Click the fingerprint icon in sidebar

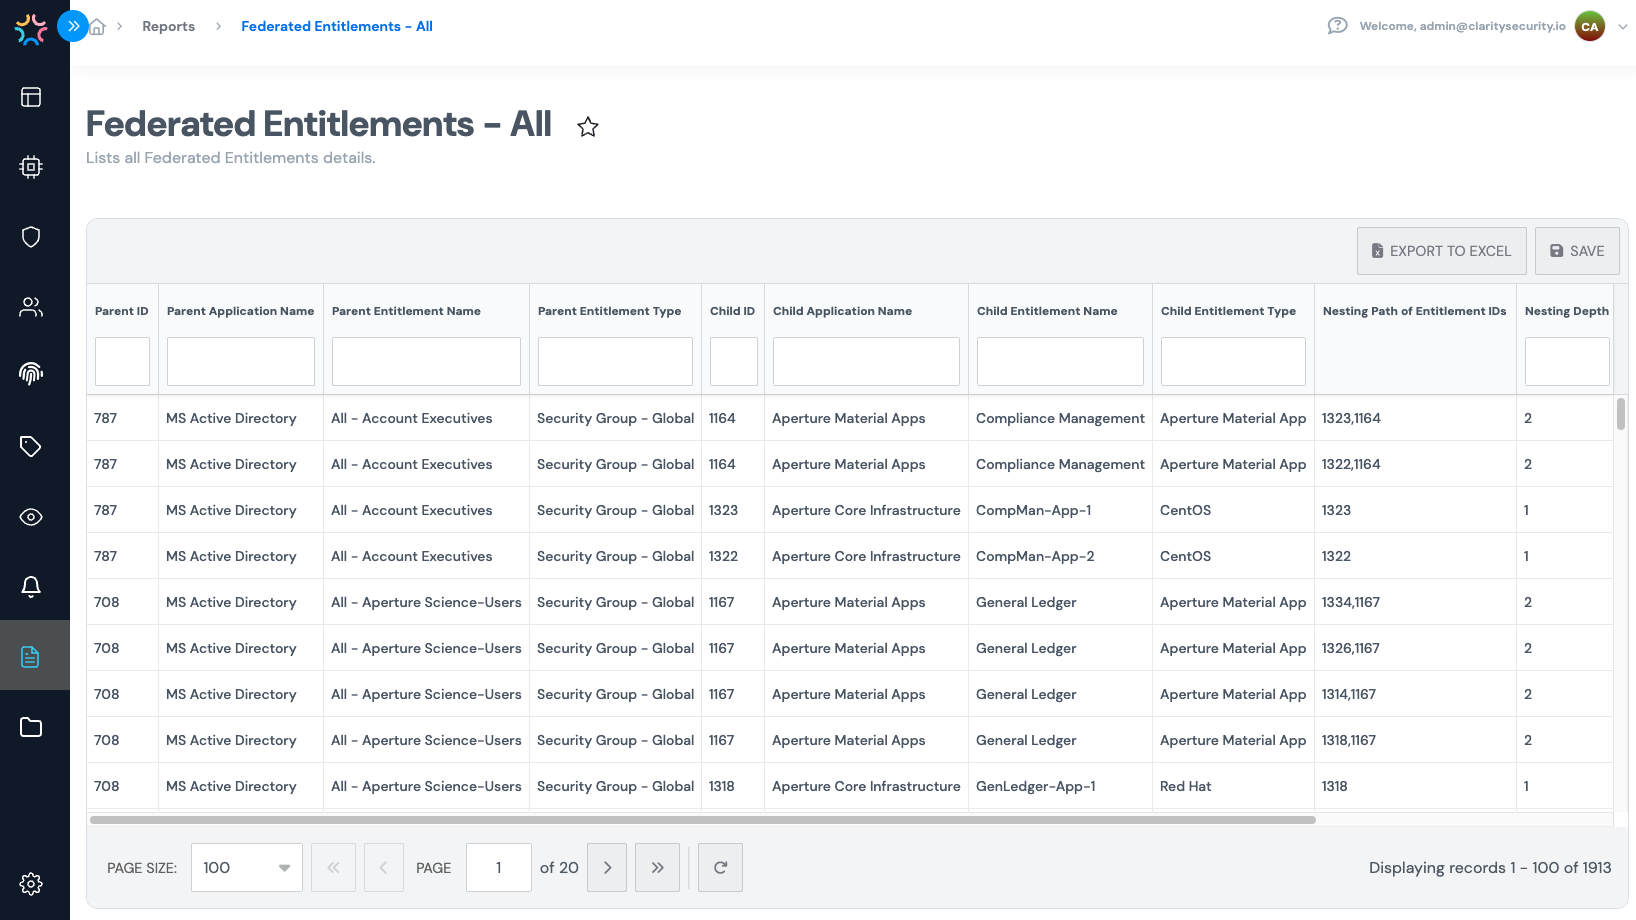(x=31, y=373)
